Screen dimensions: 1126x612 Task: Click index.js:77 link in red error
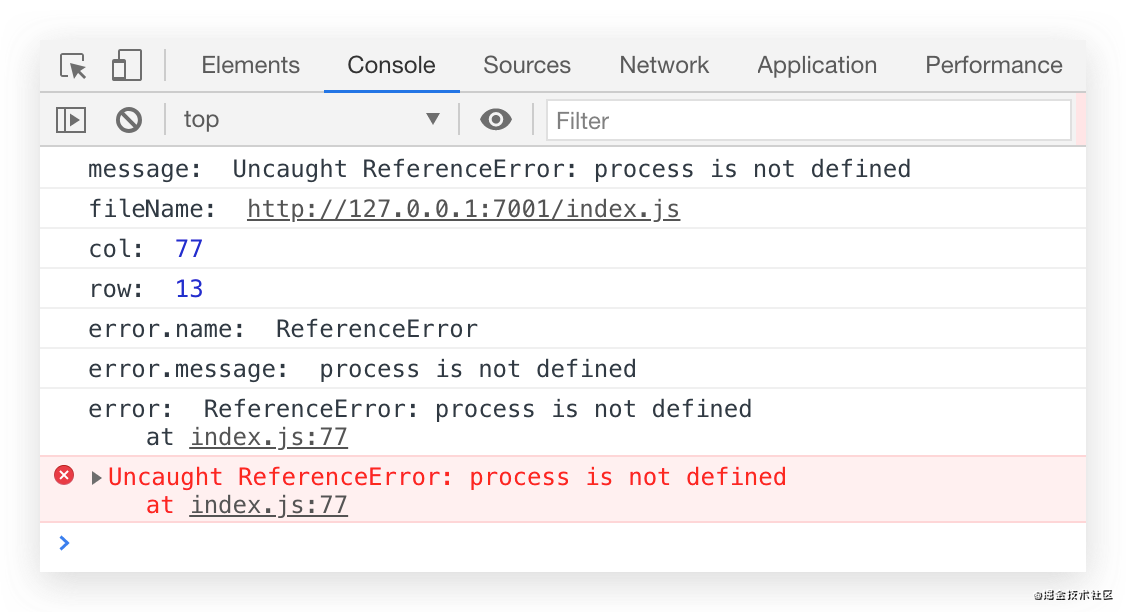tap(268, 505)
